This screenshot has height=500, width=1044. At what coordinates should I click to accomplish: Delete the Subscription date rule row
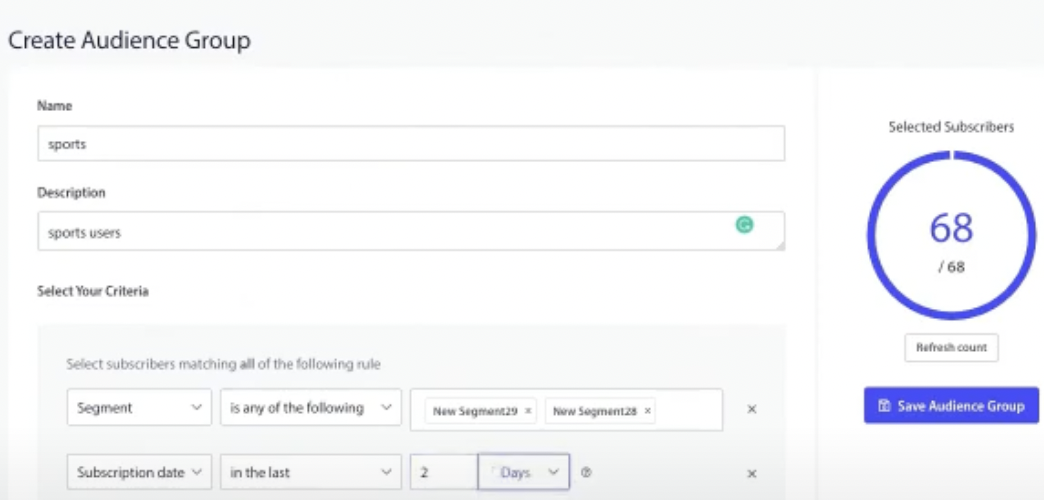752,473
